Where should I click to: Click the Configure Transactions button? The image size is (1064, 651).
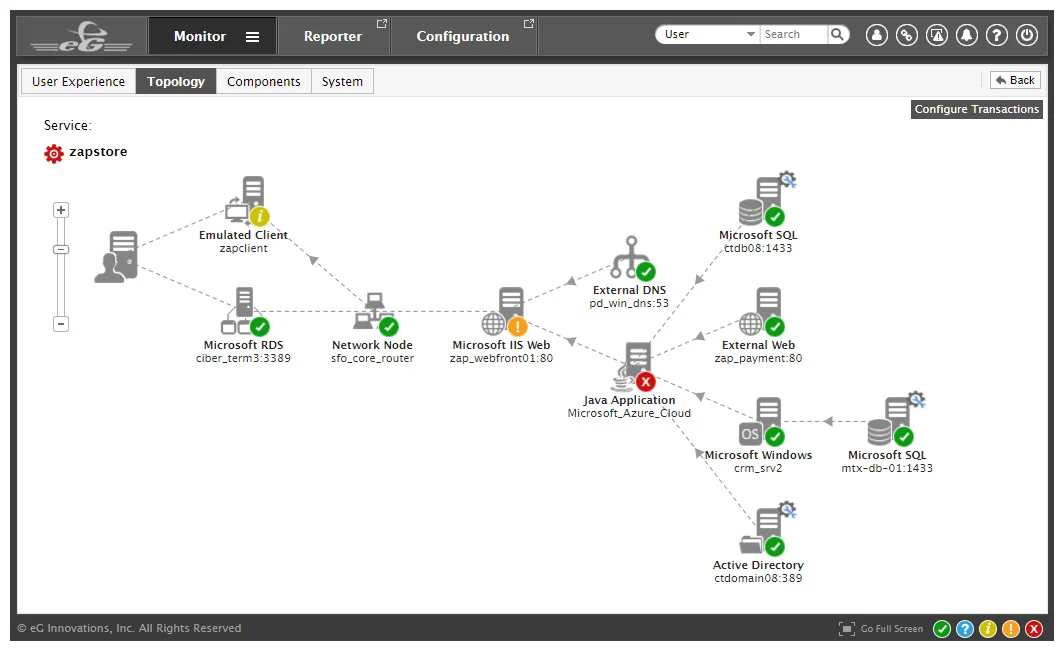(x=976, y=109)
